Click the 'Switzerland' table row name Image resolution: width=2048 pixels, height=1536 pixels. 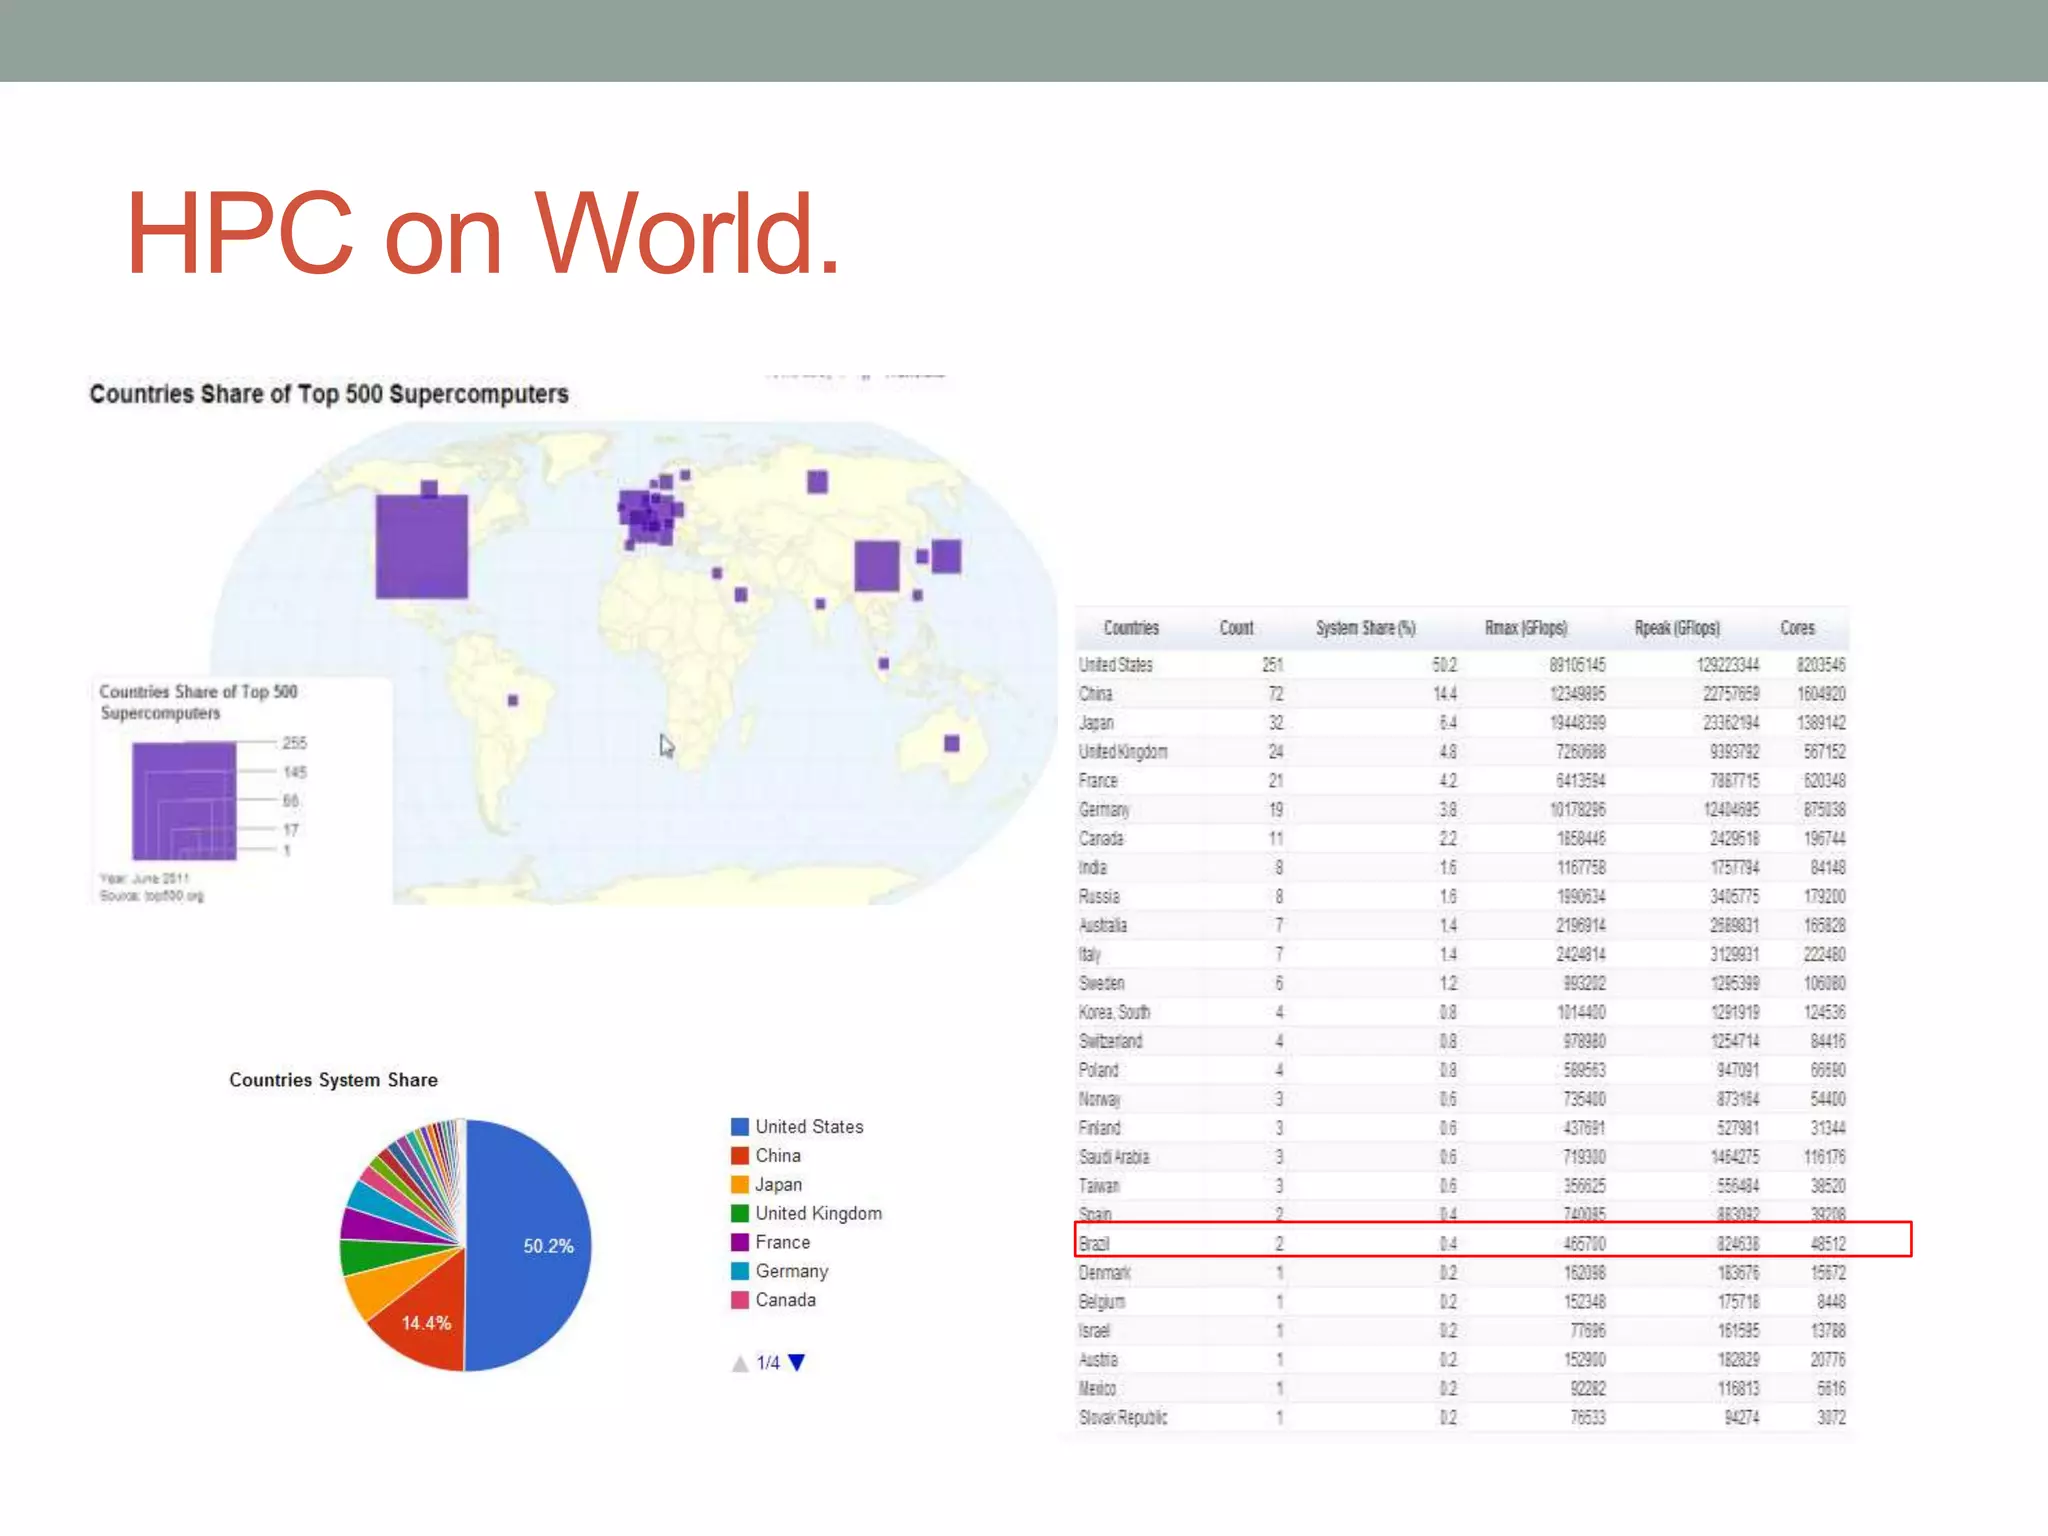click(1111, 1042)
